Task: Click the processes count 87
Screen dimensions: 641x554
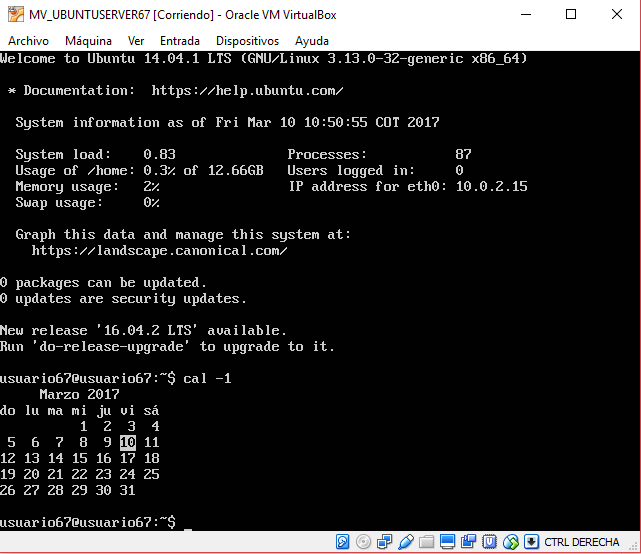Action: (x=463, y=154)
